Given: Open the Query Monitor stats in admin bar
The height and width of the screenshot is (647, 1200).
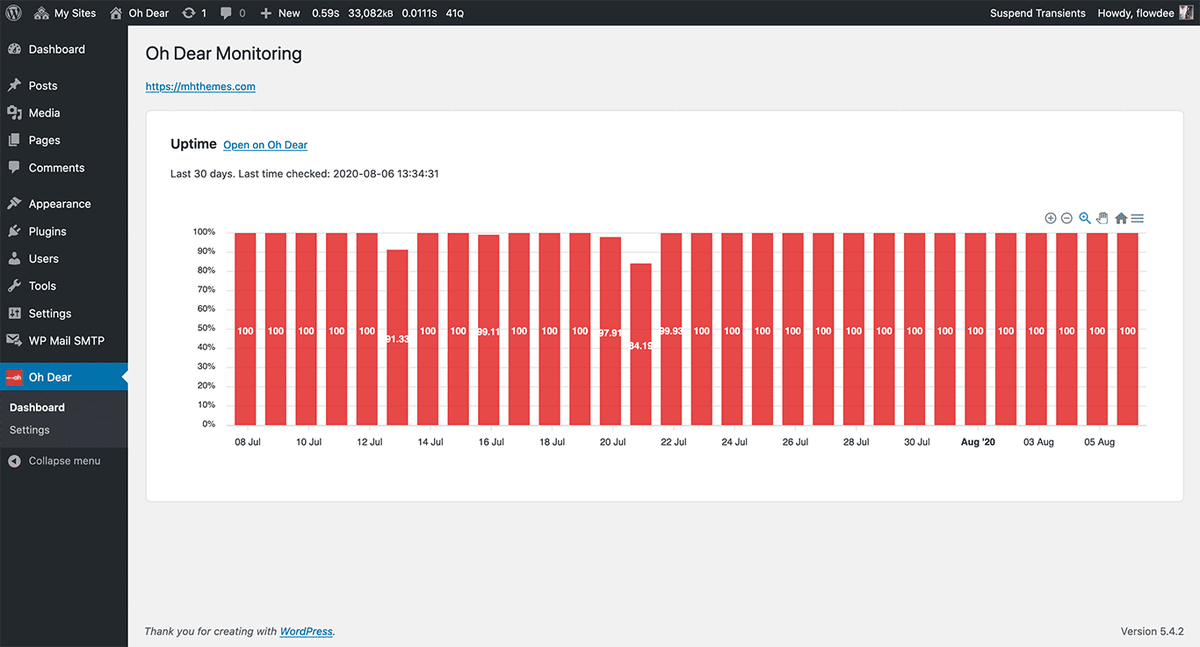Looking at the screenshot, I should (x=387, y=13).
